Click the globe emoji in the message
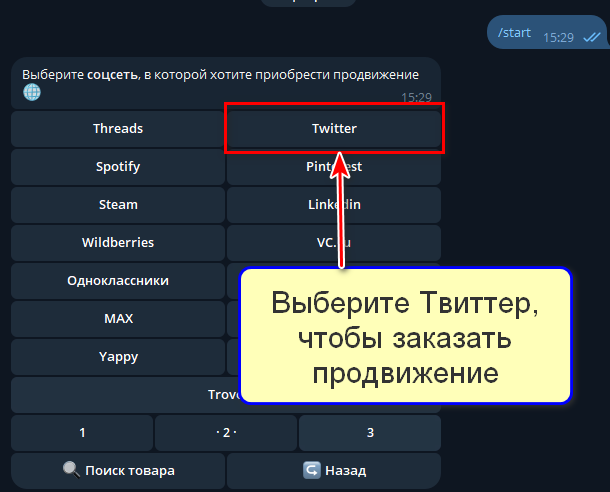The width and height of the screenshot is (610, 492). tap(32, 92)
